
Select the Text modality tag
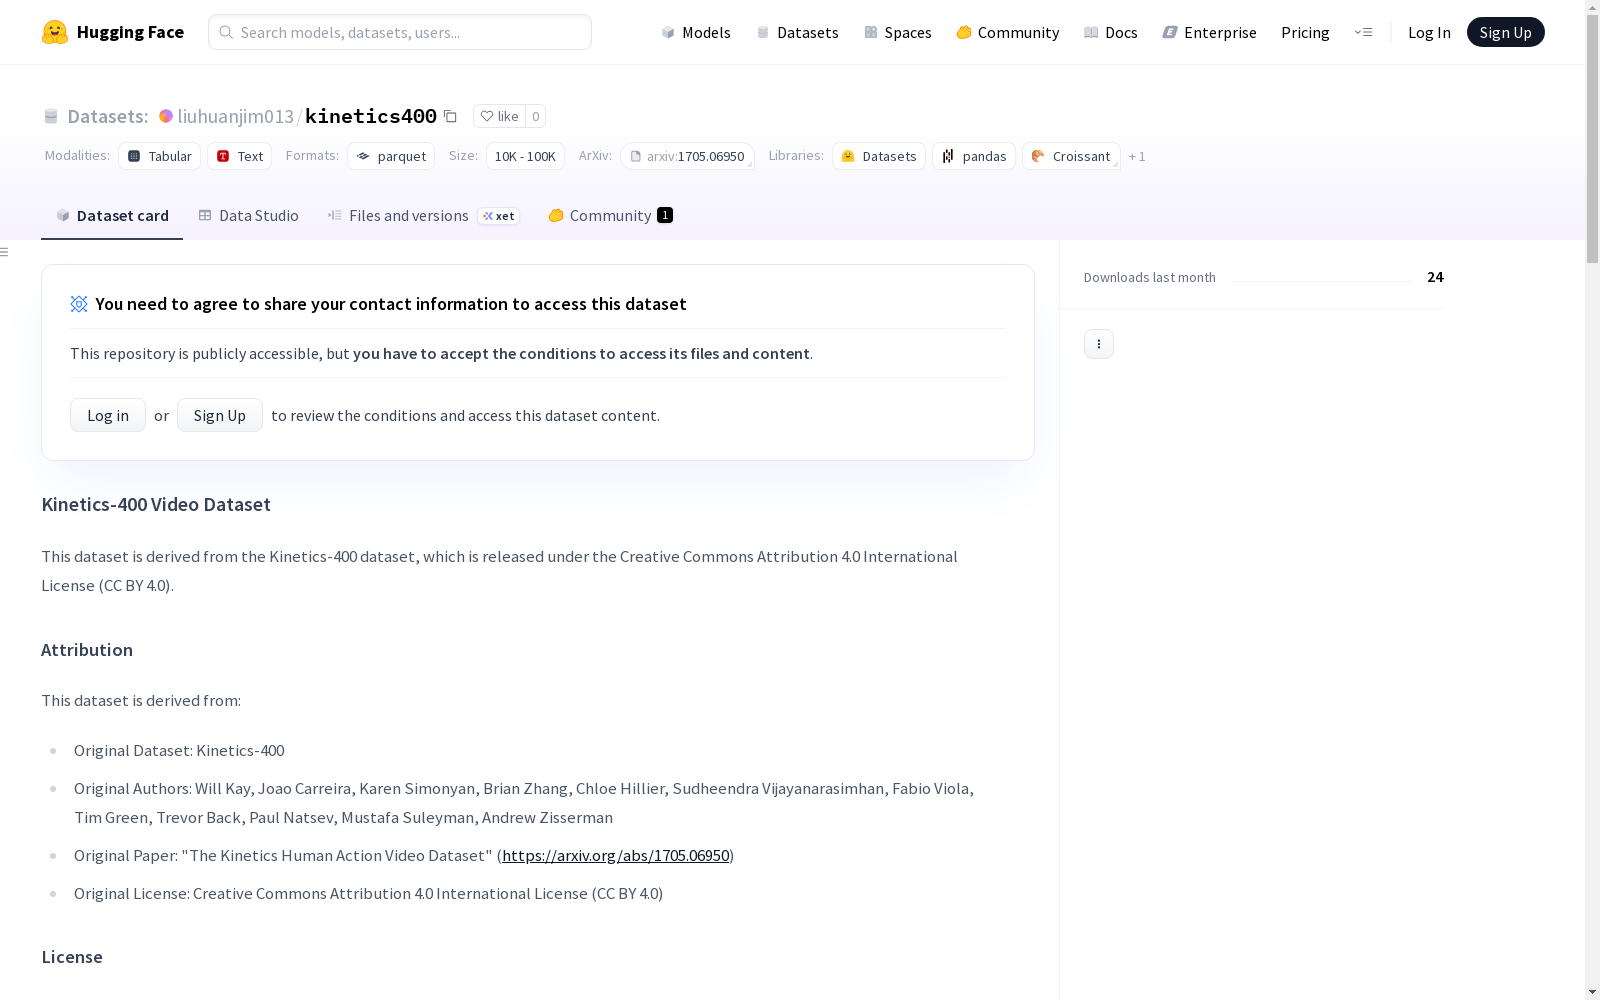point(239,156)
